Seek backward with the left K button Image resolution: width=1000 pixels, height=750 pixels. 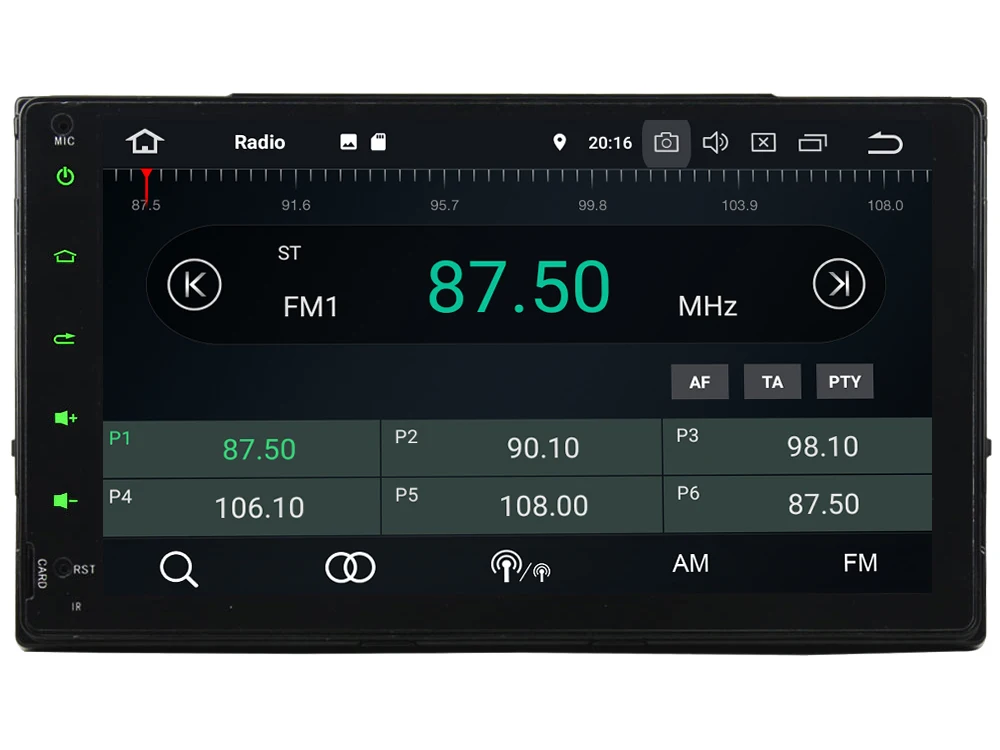point(194,284)
